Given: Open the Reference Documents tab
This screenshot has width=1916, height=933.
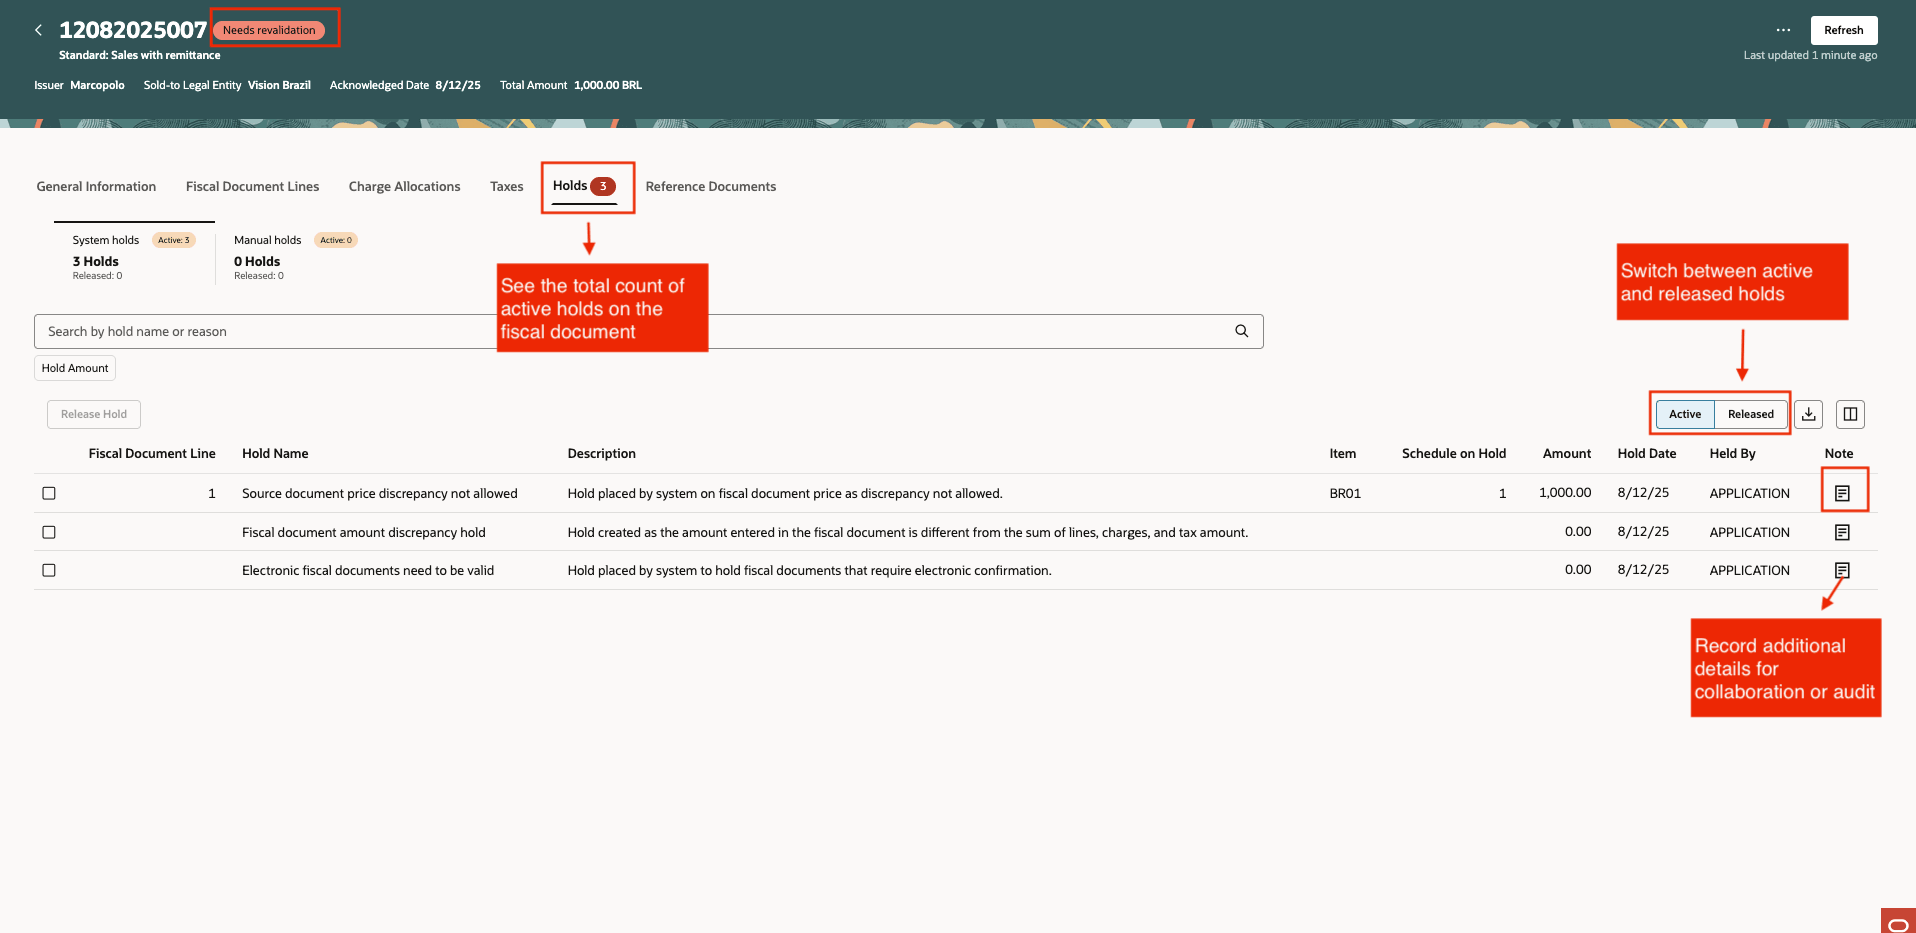Looking at the screenshot, I should (711, 187).
